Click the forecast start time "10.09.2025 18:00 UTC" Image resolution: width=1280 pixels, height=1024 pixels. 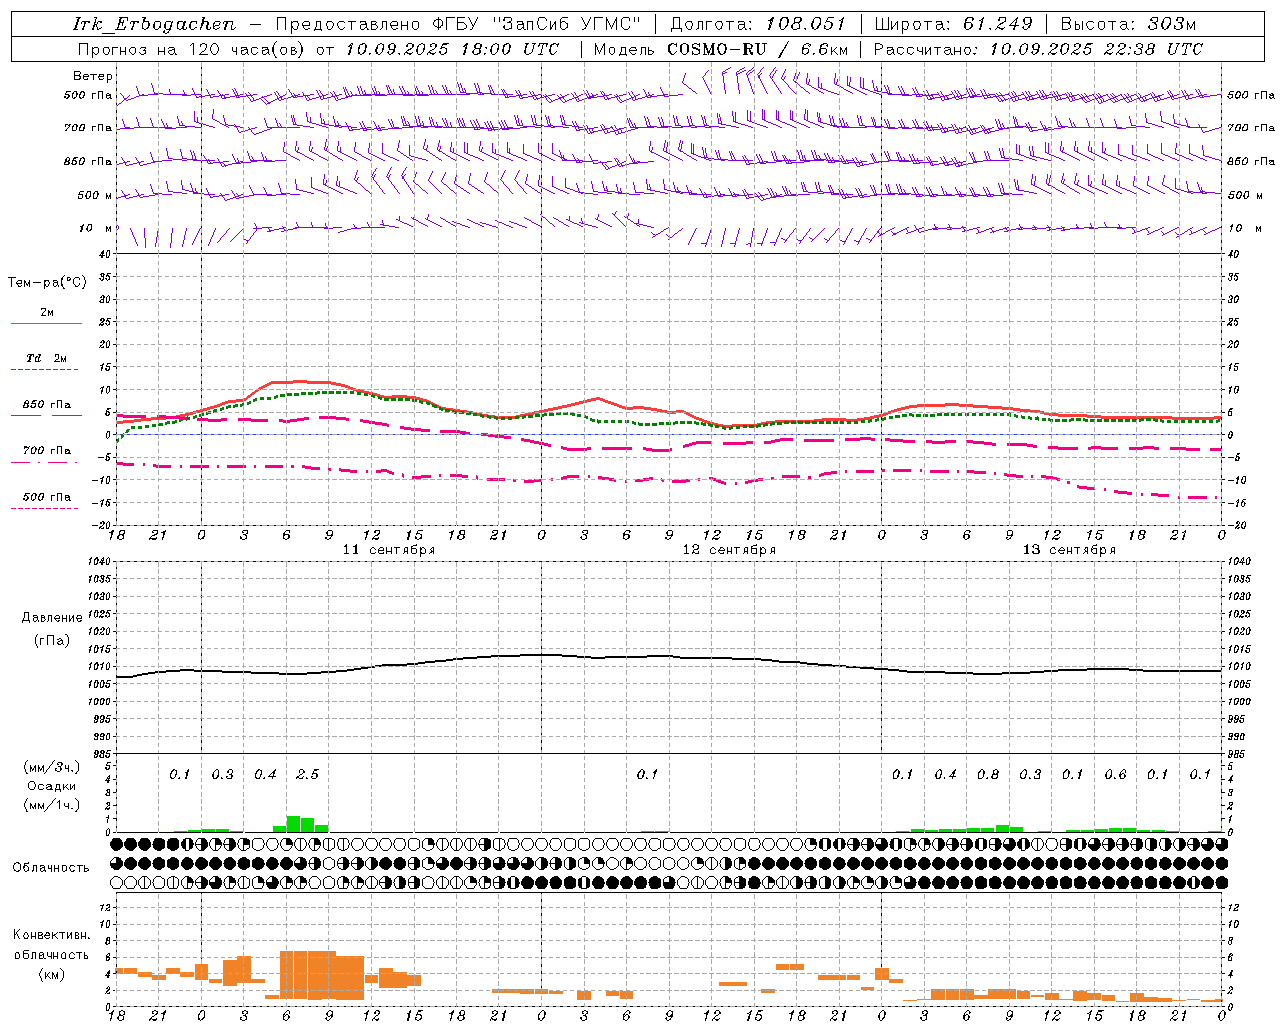point(452,49)
